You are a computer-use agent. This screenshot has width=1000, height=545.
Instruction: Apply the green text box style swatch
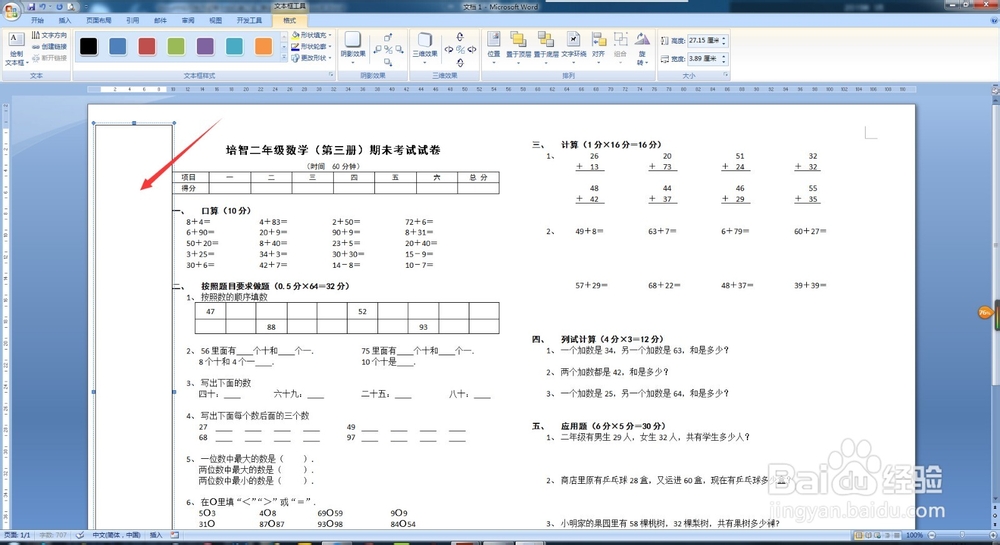point(176,46)
